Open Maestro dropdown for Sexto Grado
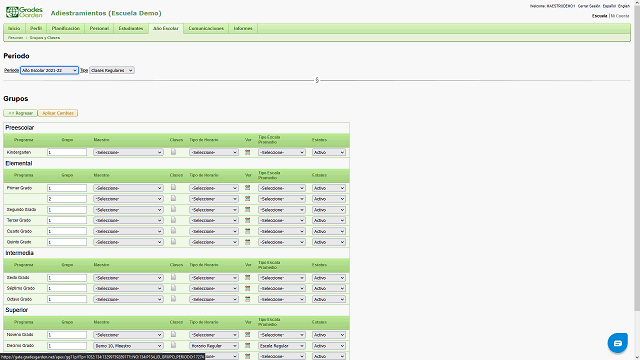This screenshot has height=360, width=640. [128, 278]
